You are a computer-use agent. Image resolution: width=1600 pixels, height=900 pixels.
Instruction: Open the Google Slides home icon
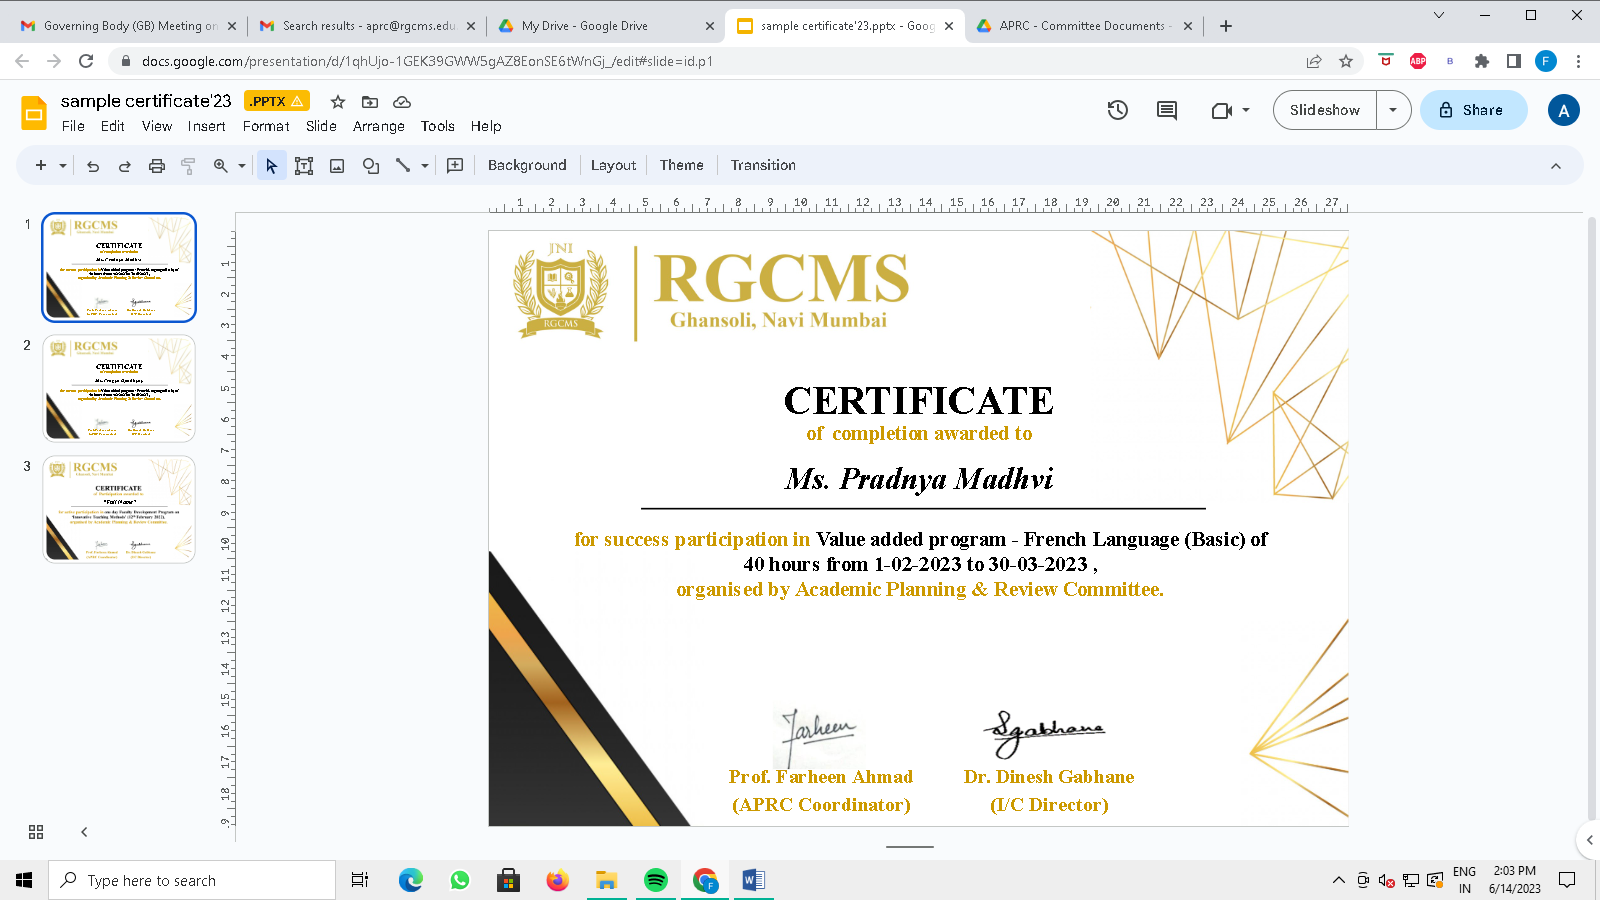coord(34,112)
